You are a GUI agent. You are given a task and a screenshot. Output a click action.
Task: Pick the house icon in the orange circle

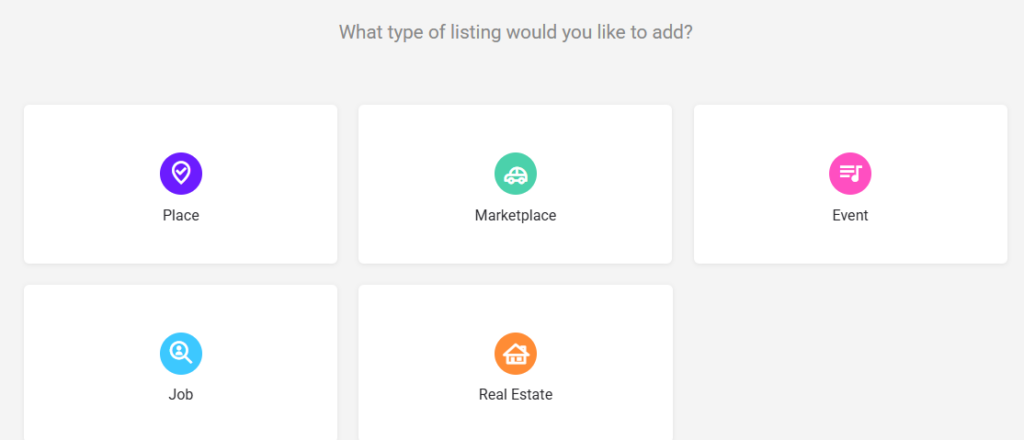[x=515, y=353]
